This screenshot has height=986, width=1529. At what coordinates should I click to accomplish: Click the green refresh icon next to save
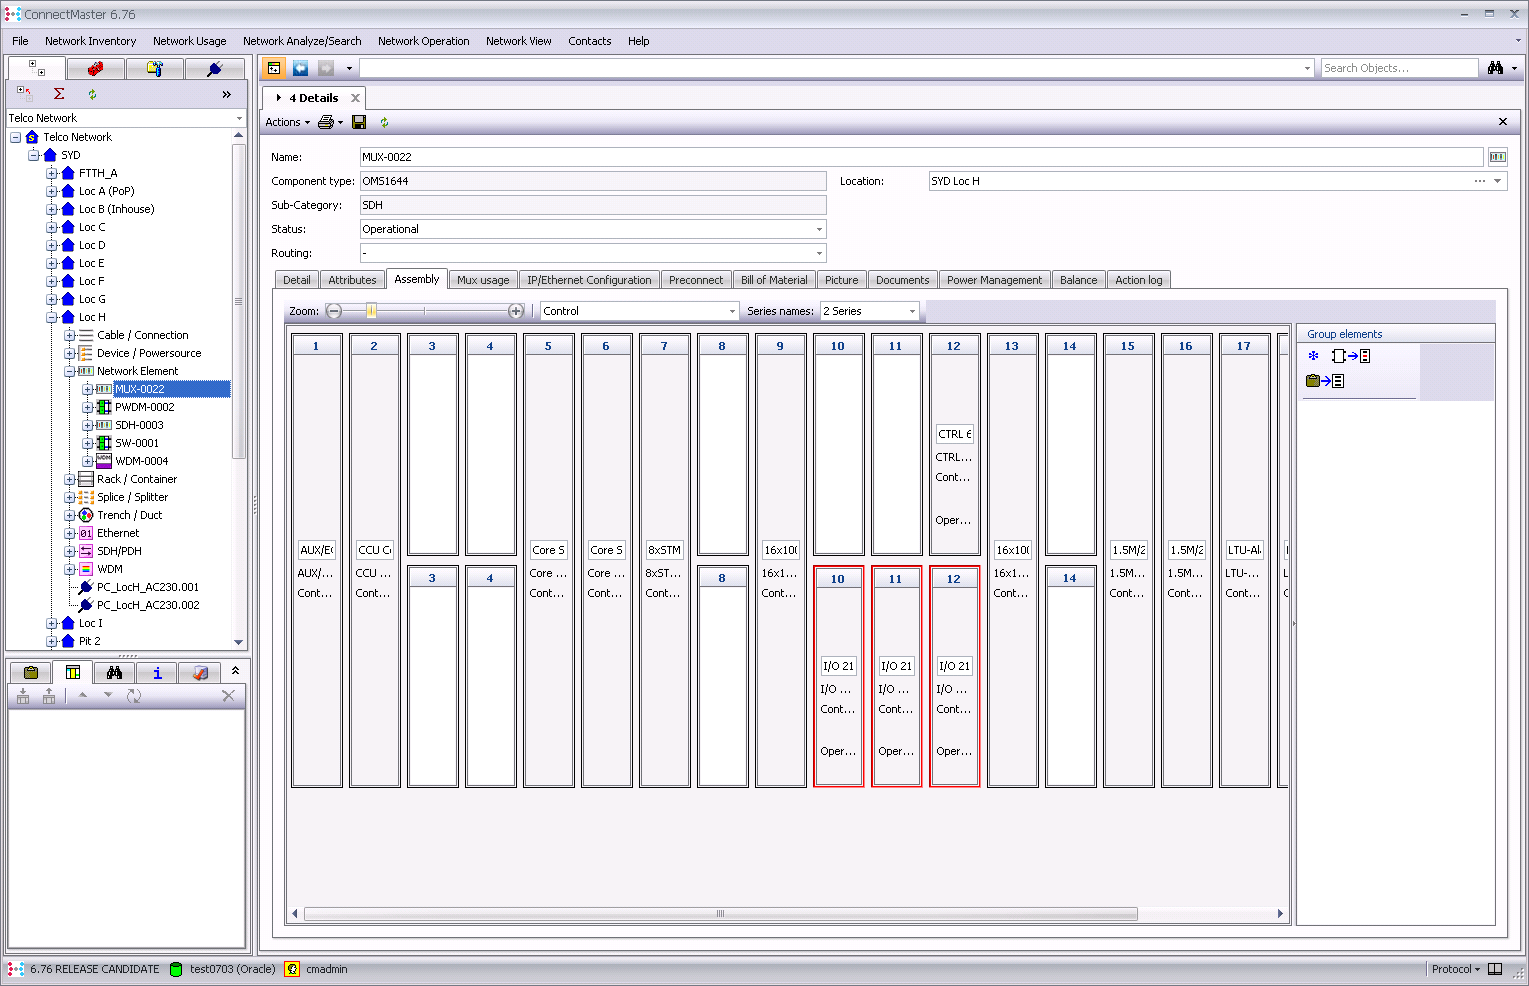point(384,122)
